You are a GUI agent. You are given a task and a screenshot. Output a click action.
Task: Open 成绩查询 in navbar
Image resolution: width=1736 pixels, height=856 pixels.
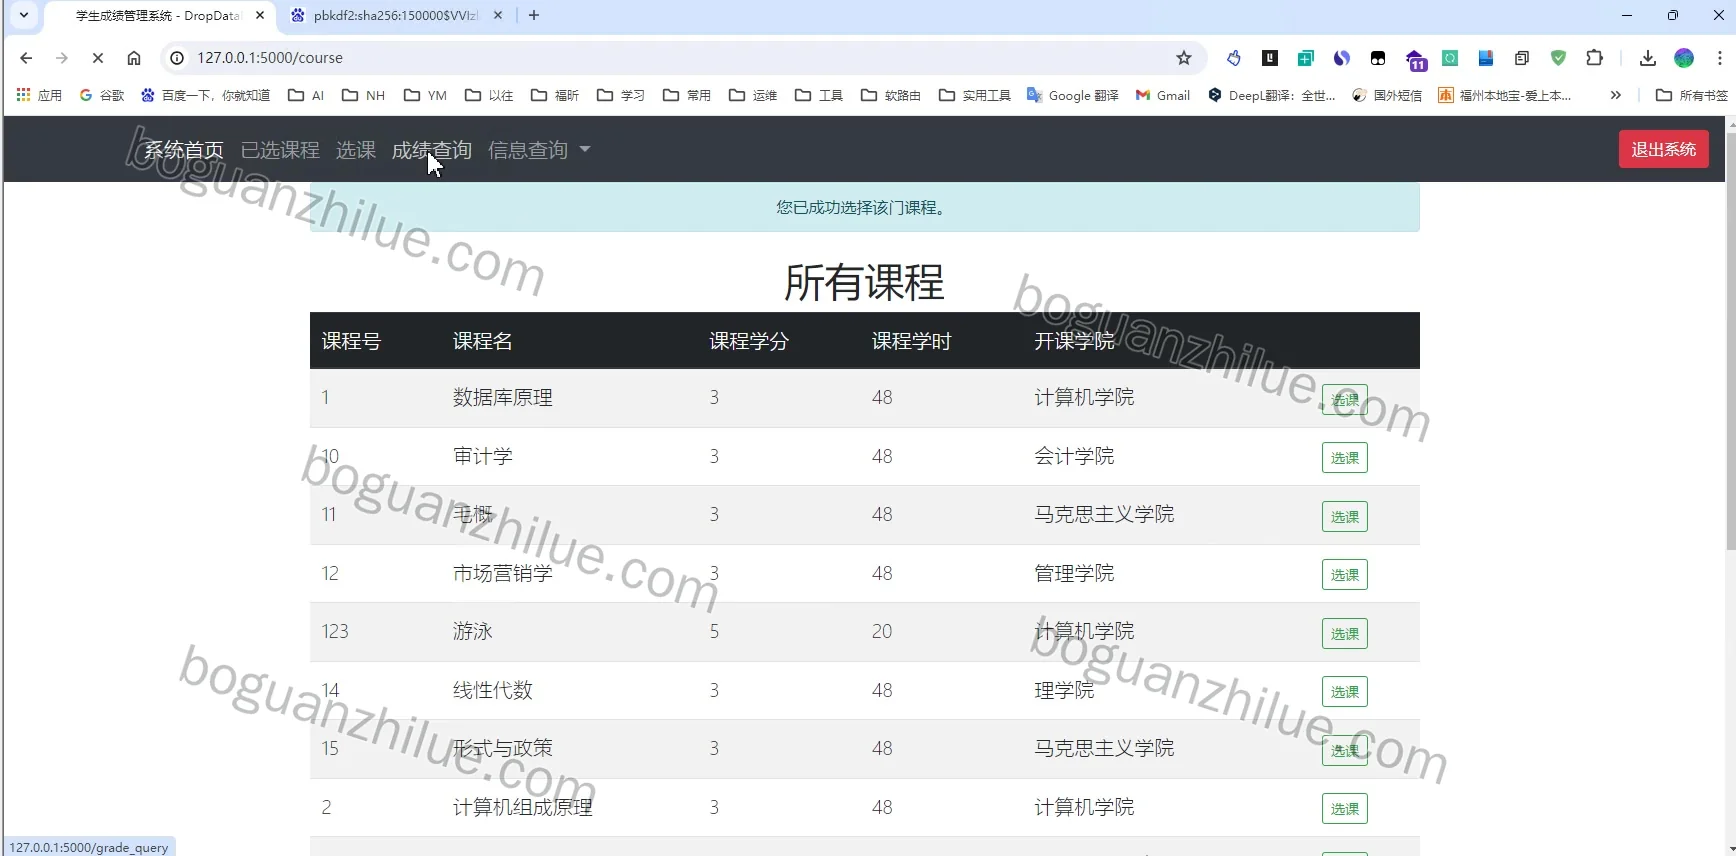(432, 150)
